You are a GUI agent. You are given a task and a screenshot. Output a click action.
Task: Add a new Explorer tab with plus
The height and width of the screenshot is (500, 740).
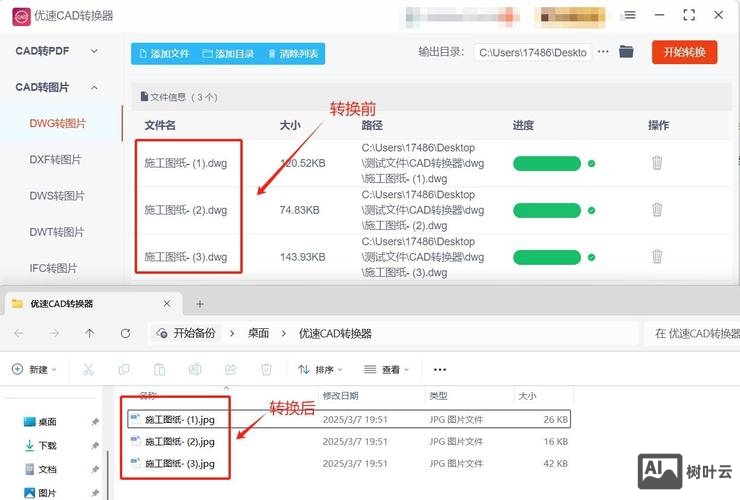click(200, 304)
